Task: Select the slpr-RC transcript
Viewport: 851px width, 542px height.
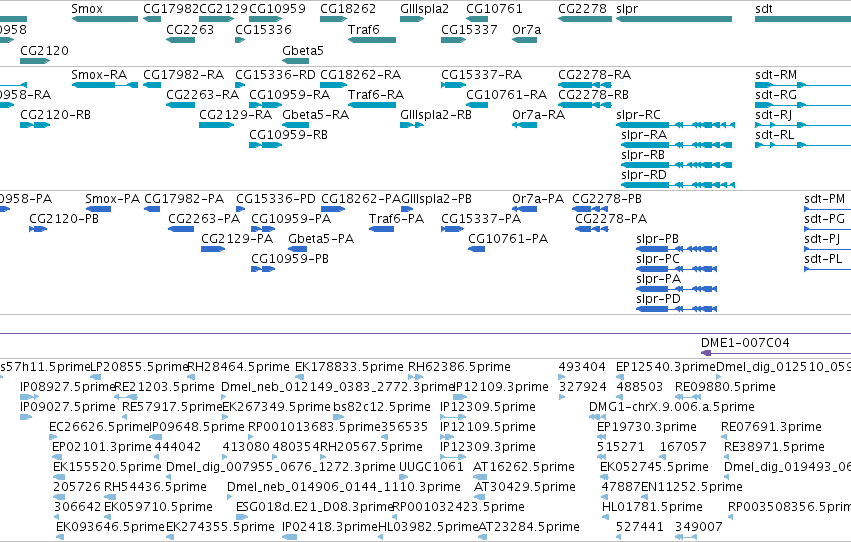Action: (675, 125)
